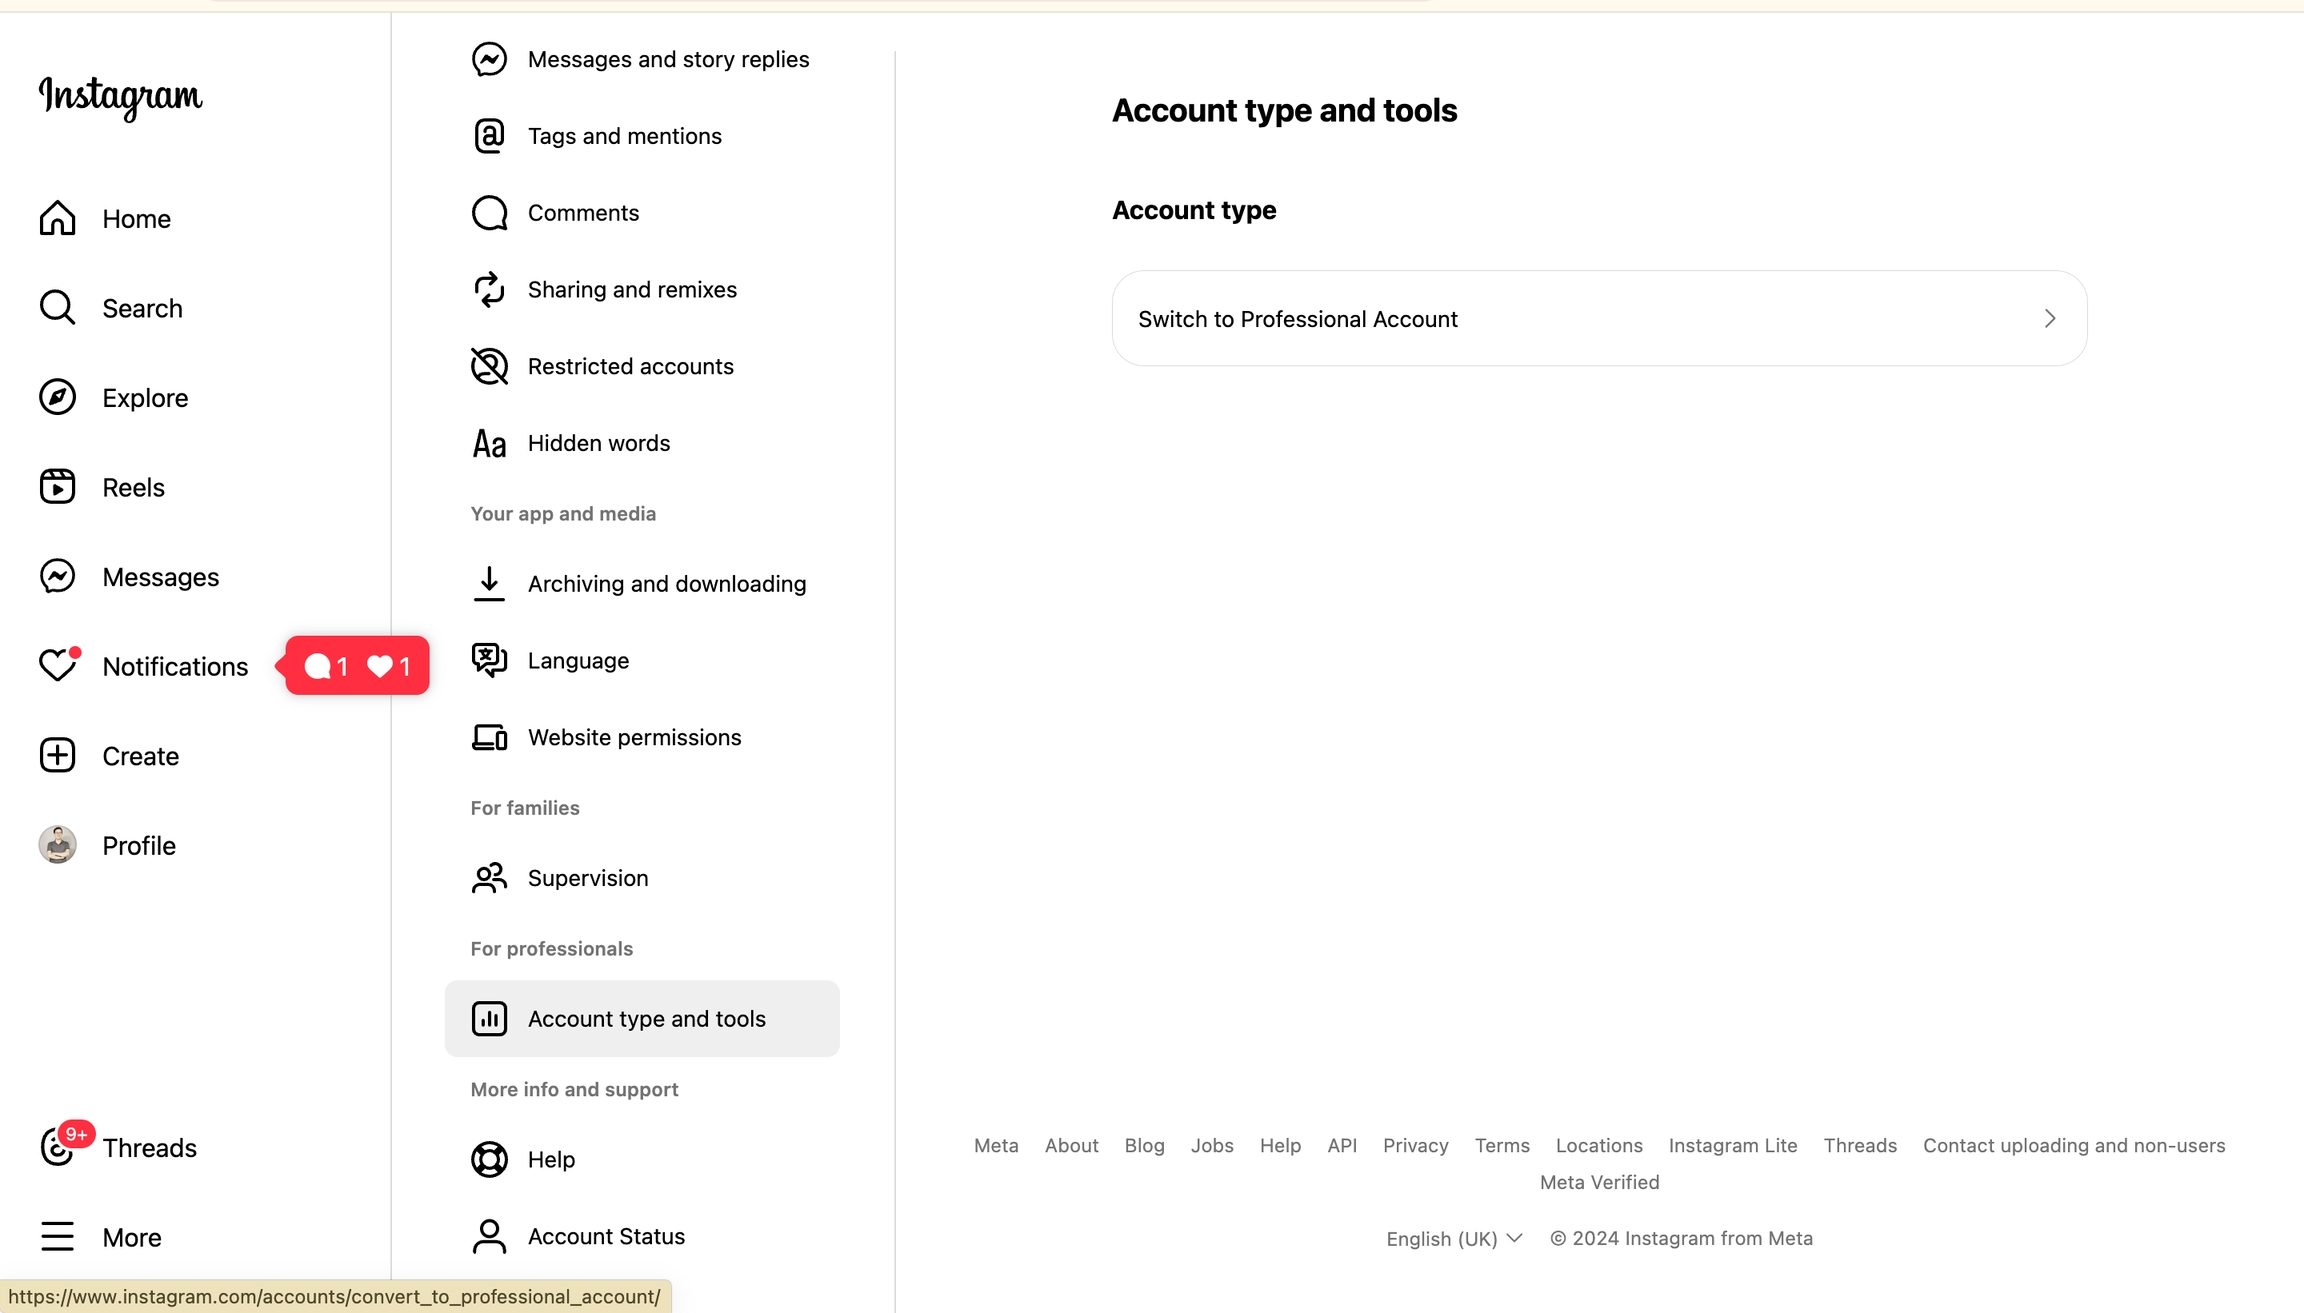Viewport: 2304px width, 1313px height.
Task: Open the Messages messenger icon in the sidebar
Action: point(57,576)
